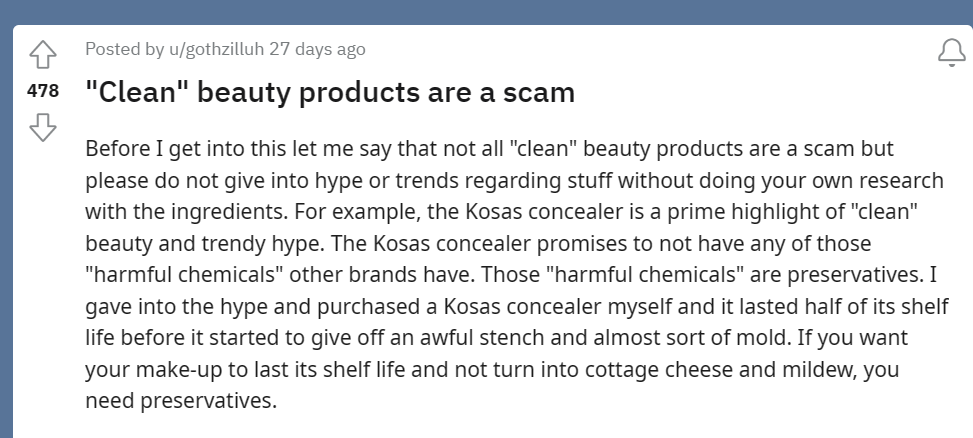Click the 'Posted by' label text

[125, 49]
